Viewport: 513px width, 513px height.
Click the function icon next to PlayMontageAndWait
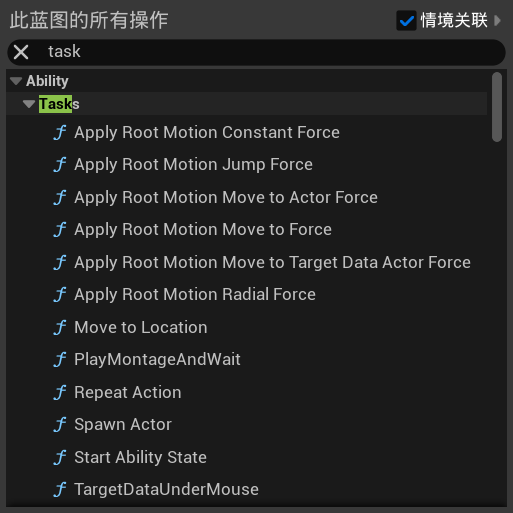pyautogui.click(x=60, y=360)
